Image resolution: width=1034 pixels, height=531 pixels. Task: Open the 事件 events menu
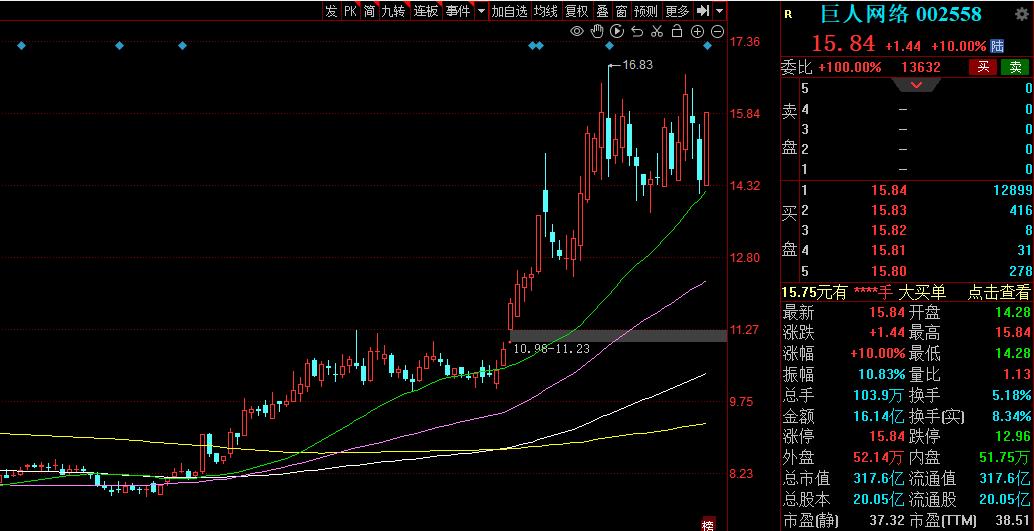[458, 11]
